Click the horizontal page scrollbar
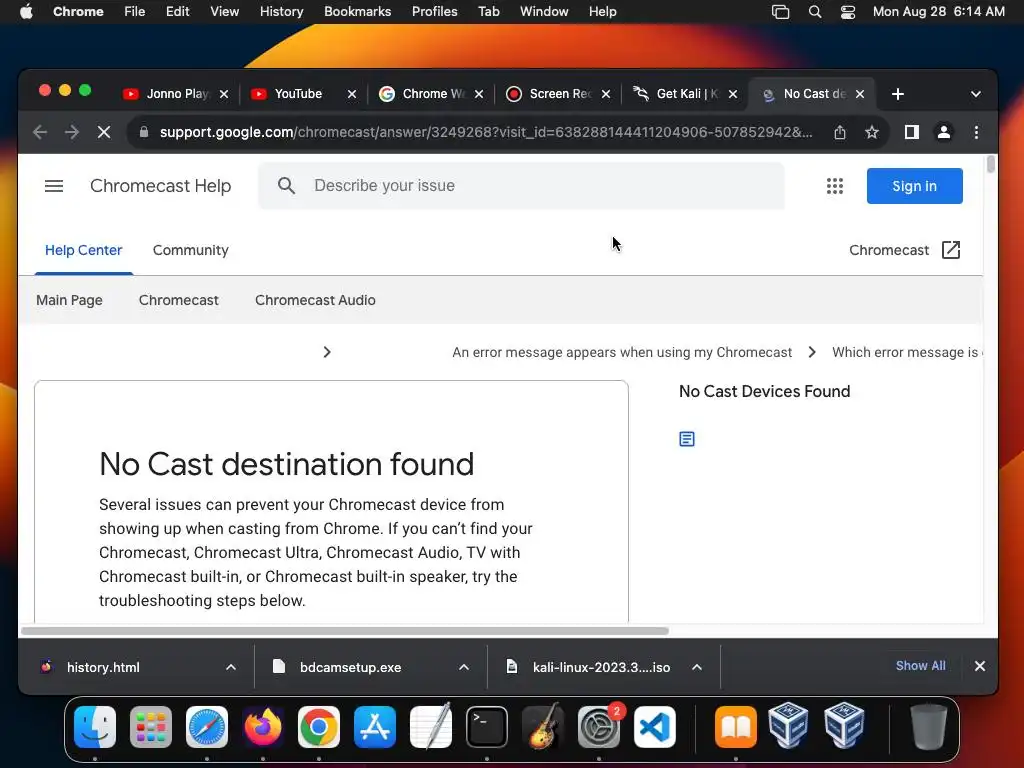Image resolution: width=1024 pixels, height=768 pixels. [345, 631]
